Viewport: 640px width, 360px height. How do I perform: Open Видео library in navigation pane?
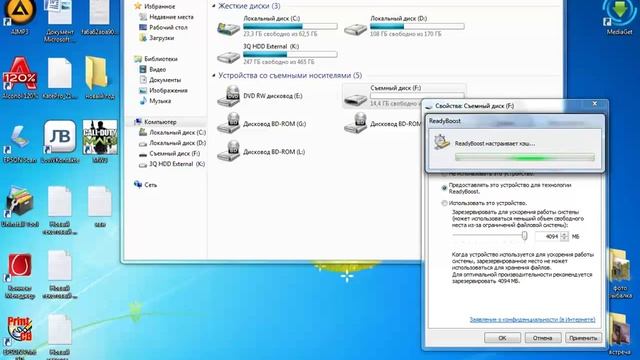pyautogui.click(x=157, y=69)
